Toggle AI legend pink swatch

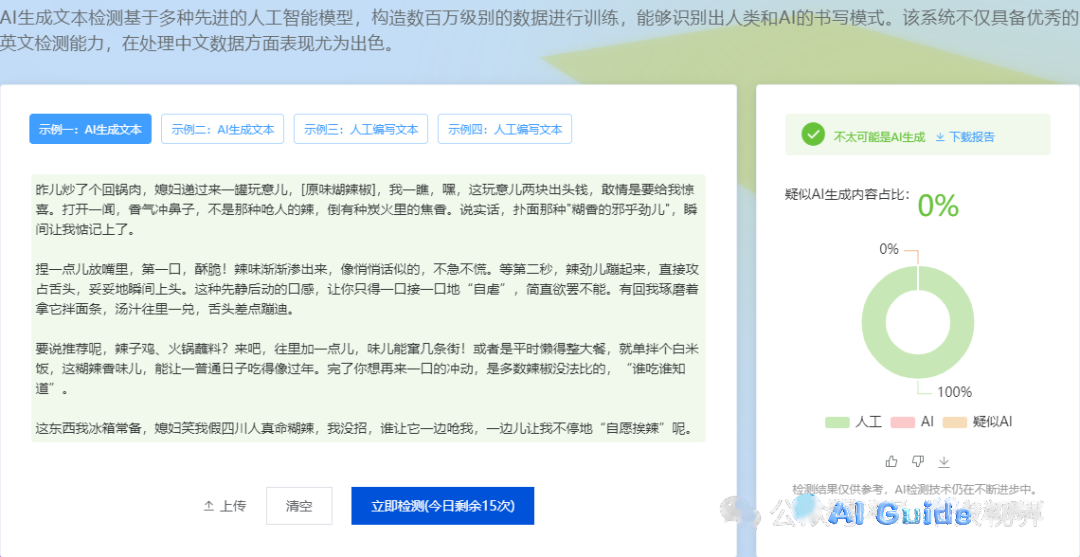pos(902,422)
